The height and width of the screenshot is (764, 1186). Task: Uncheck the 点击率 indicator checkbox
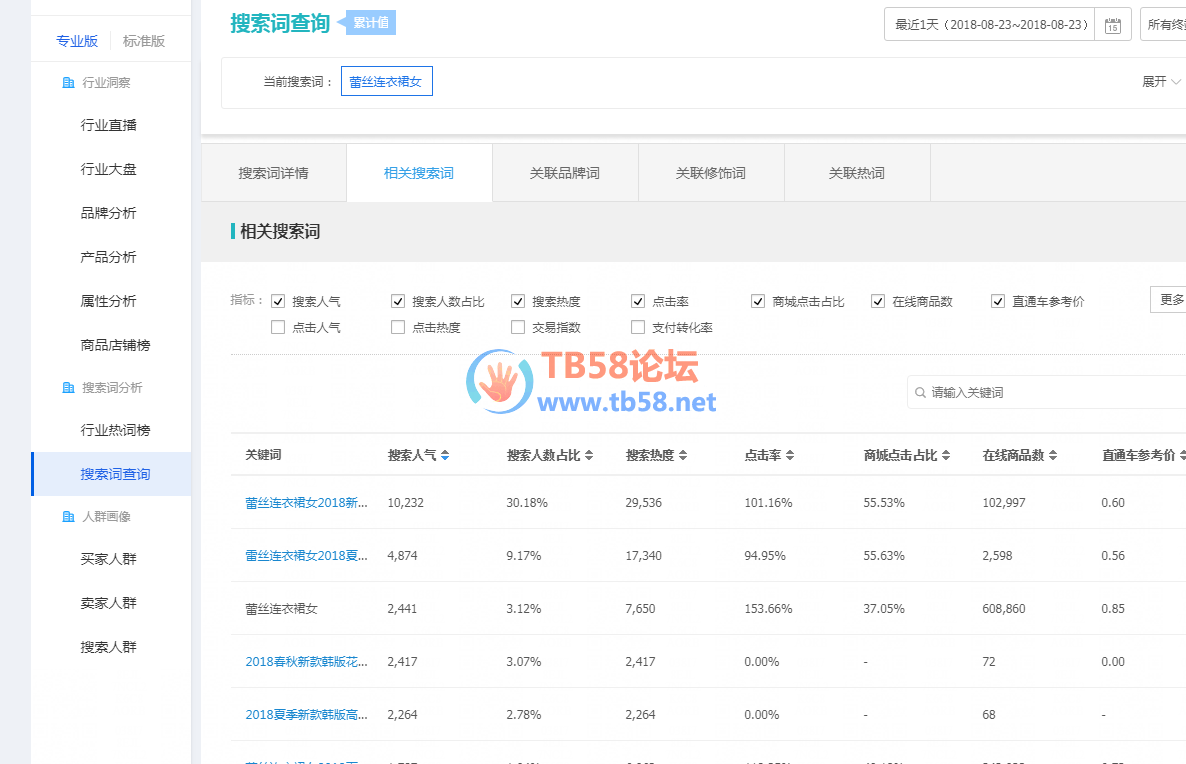point(638,301)
